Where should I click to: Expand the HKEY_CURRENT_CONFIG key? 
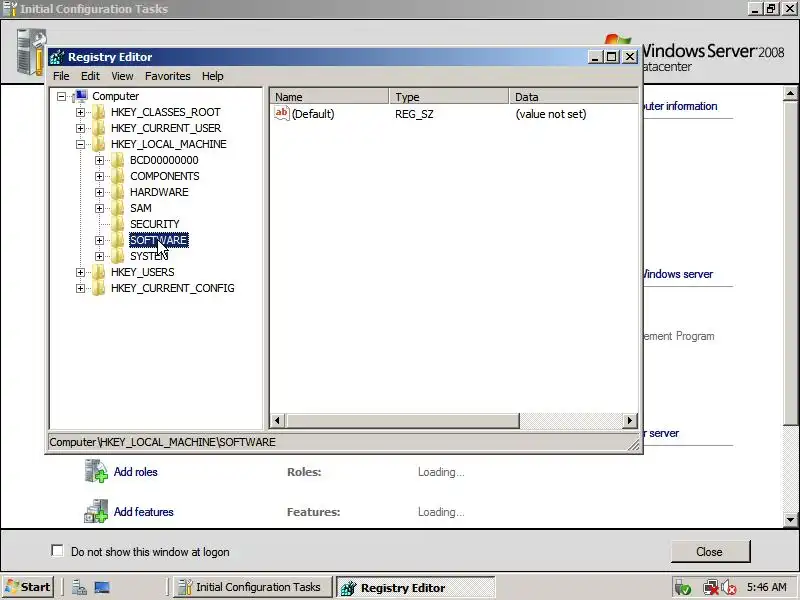80,288
